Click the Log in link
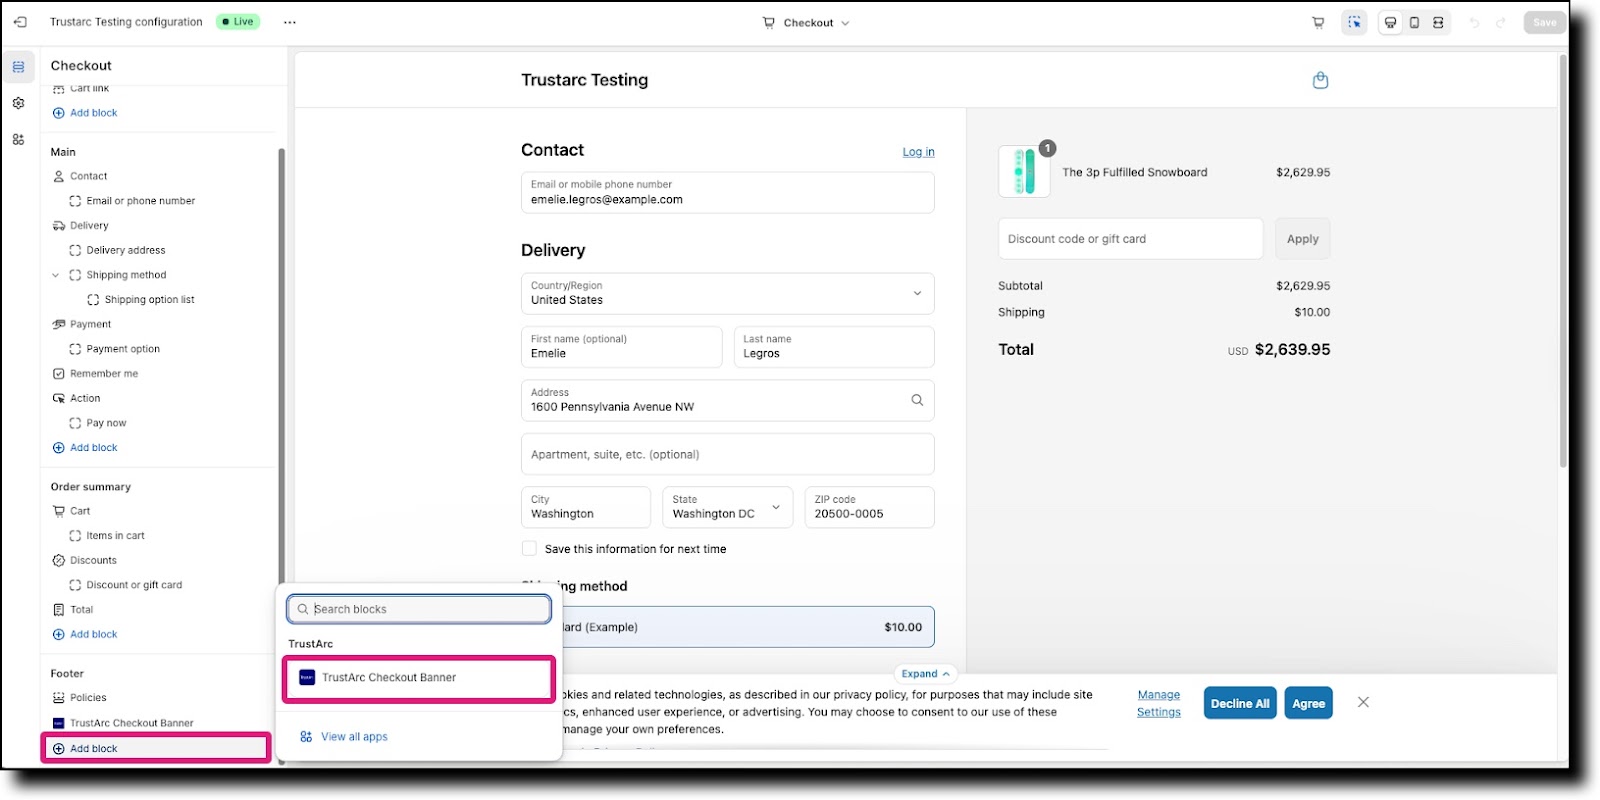Image resolution: width=1600 pixels, height=800 pixels. pos(918,152)
